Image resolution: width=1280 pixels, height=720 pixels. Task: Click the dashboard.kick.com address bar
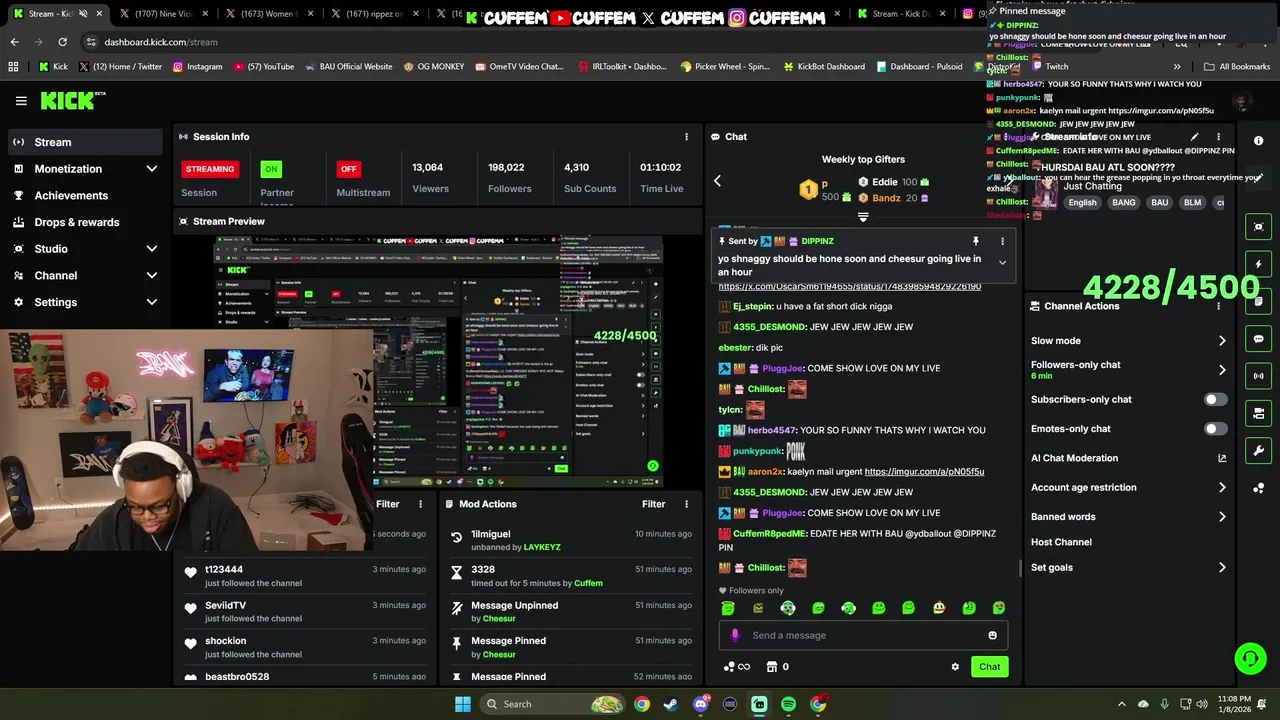(161, 42)
